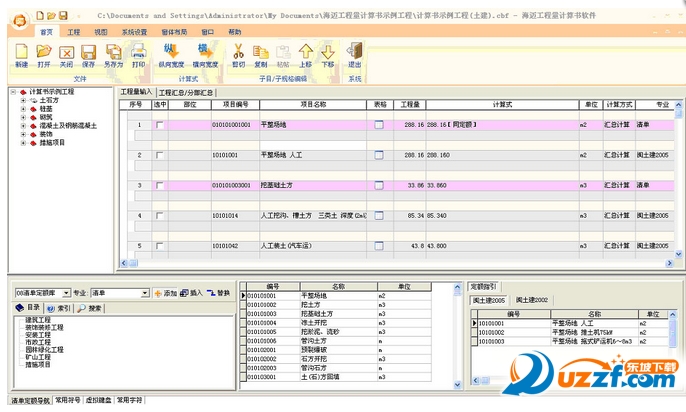This screenshot has width=686, height=412.
Task: Open the 08清单定额库 dropdown
Action: click(x=66, y=293)
